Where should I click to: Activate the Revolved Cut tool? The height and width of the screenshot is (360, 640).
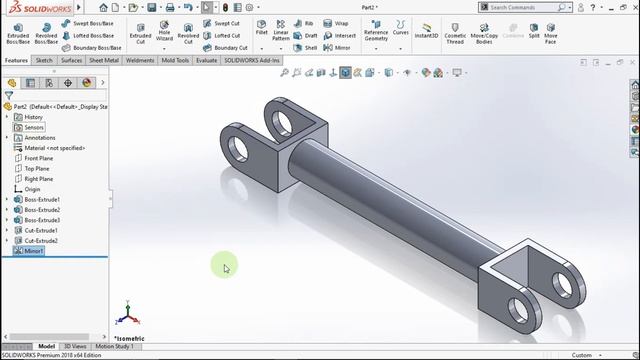(188, 33)
